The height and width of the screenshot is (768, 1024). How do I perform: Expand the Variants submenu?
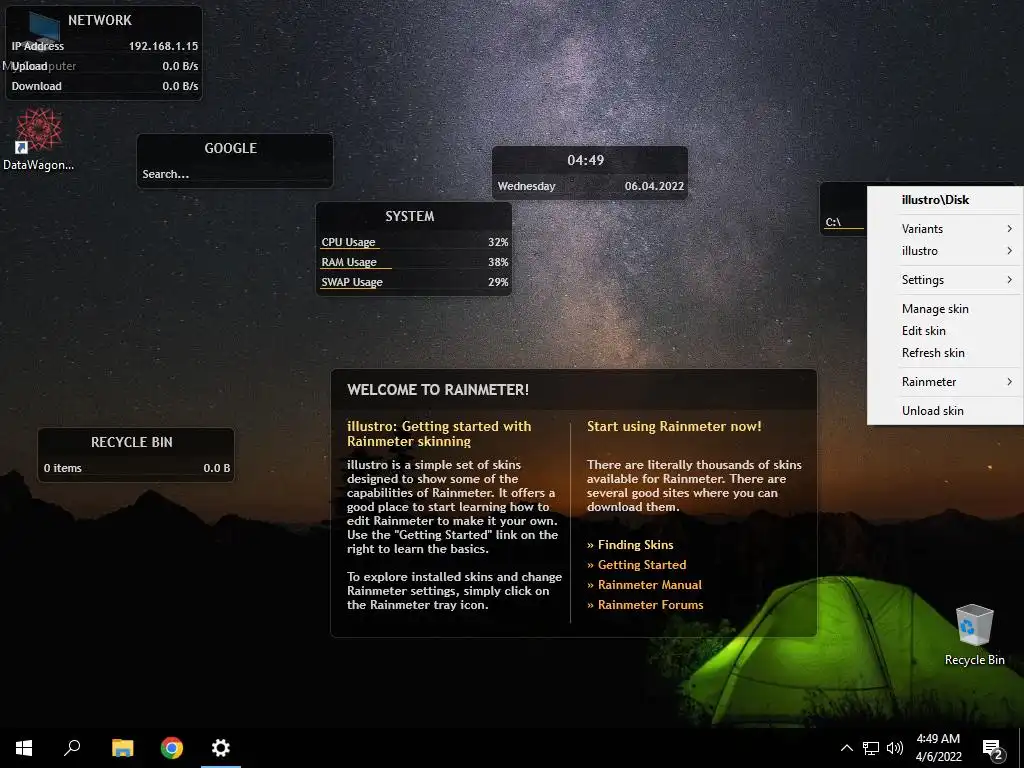945,229
